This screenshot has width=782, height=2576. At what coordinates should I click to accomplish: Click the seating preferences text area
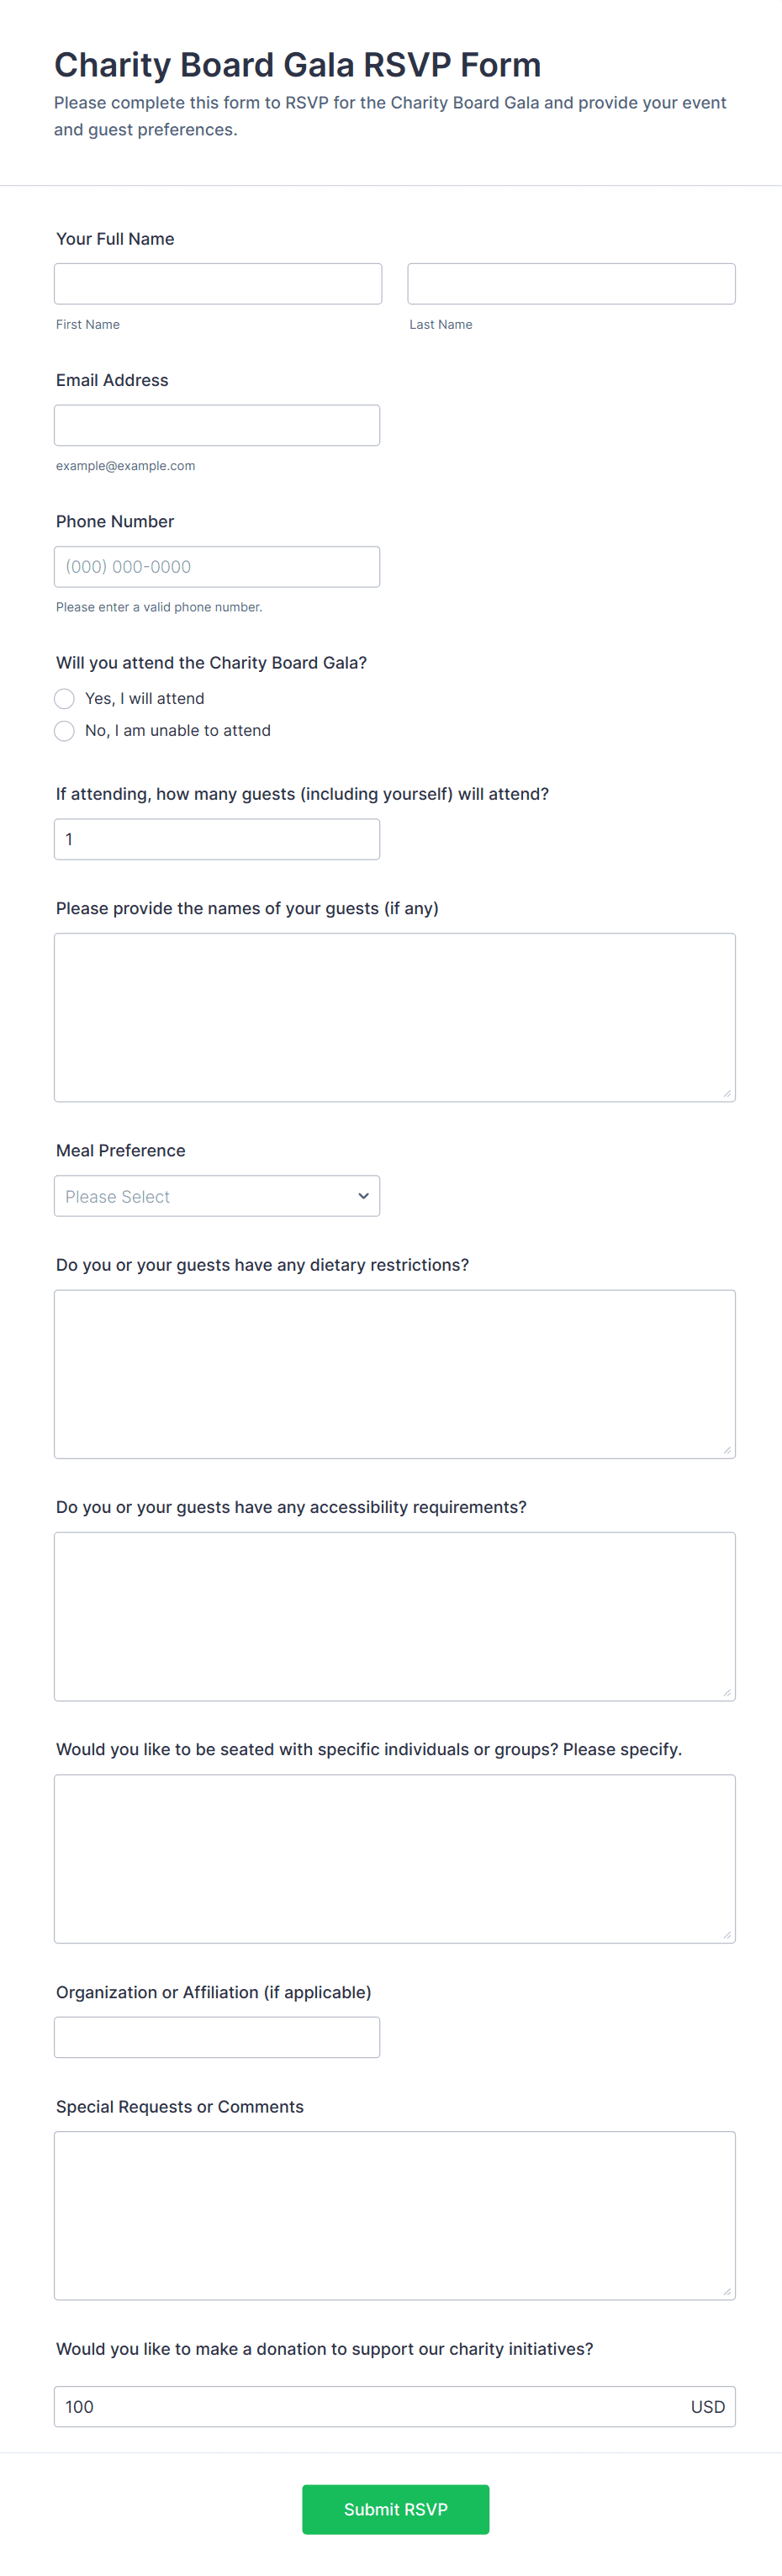click(x=395, y=1858)
